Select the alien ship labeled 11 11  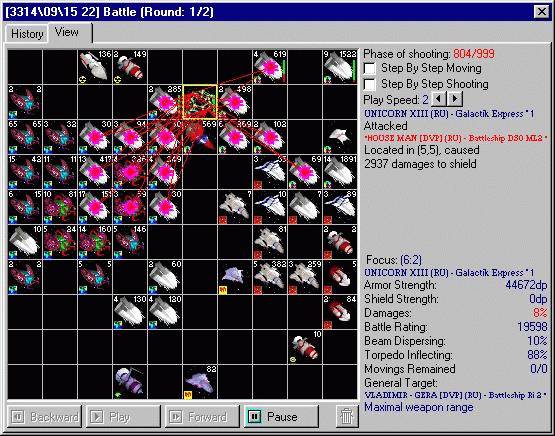click(60, 172)
